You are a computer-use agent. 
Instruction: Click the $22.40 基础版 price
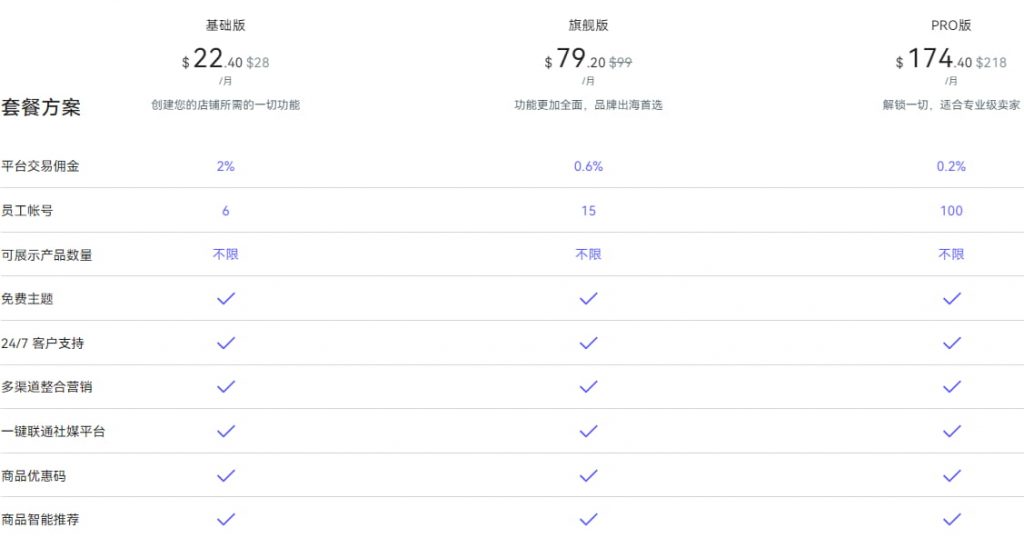point(212,60)
